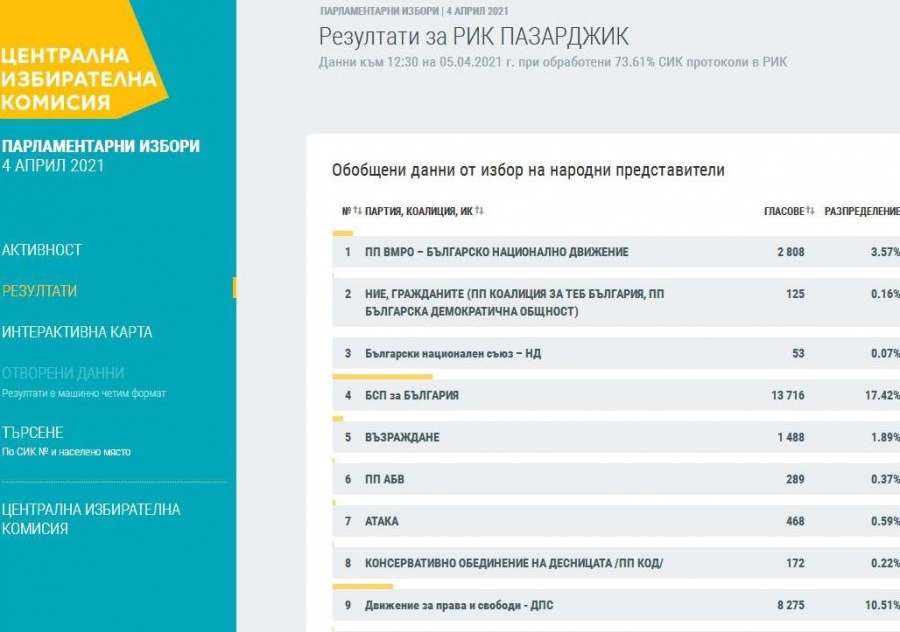The width and height of the screenshot is (900, 632).
Task: Click the yellow progress bar above БСП row
Action: tap(382, 377)
